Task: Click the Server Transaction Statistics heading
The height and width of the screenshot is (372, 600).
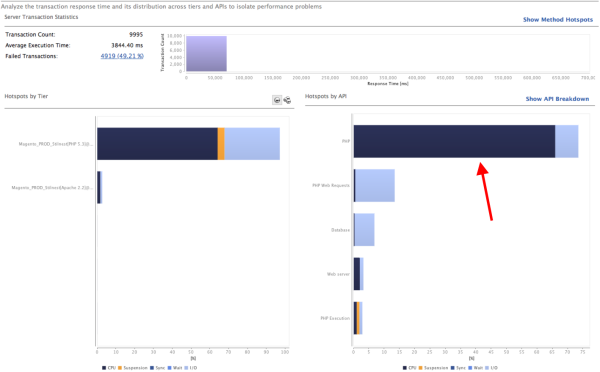Action: click(x=41, y=17)
